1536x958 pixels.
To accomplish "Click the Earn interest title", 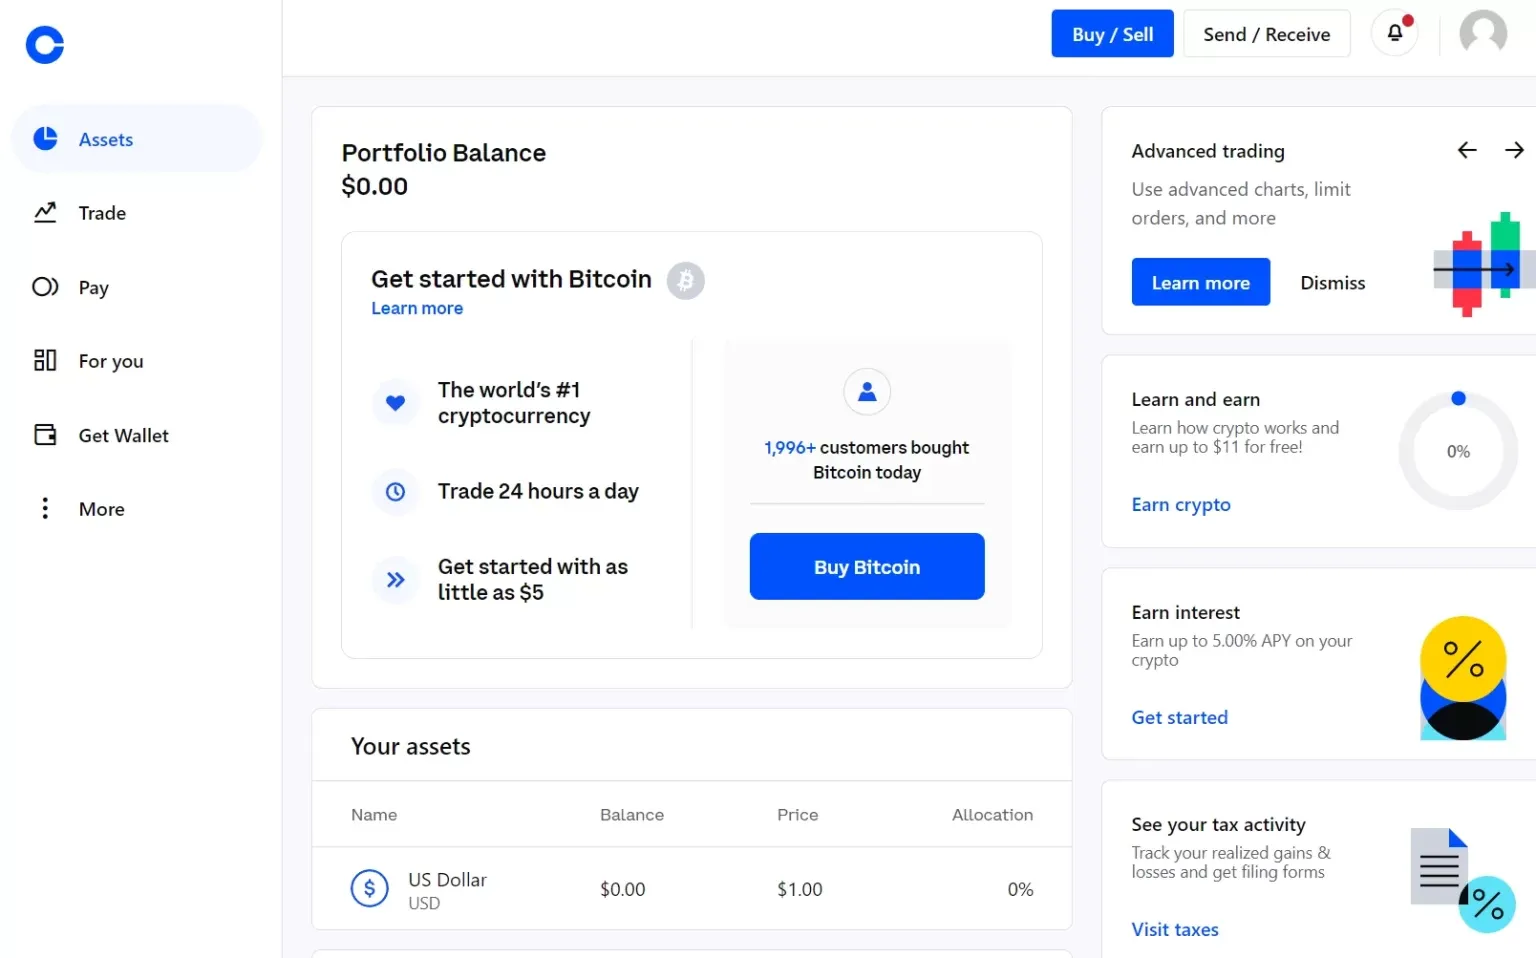I will tap(1185, 612).
